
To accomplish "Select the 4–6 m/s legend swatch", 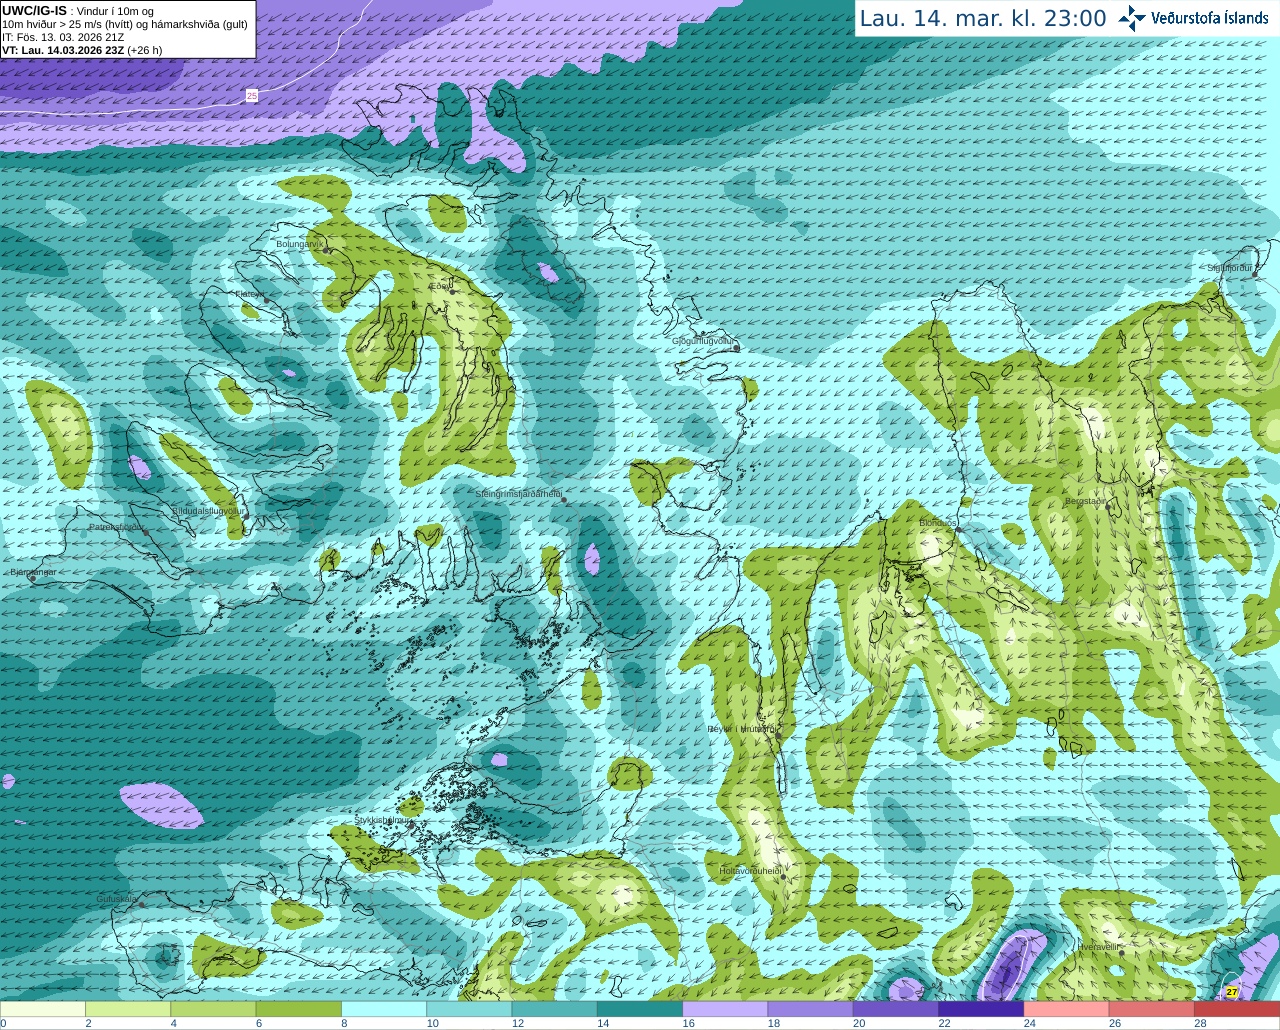I will (x=213, y=1009).
